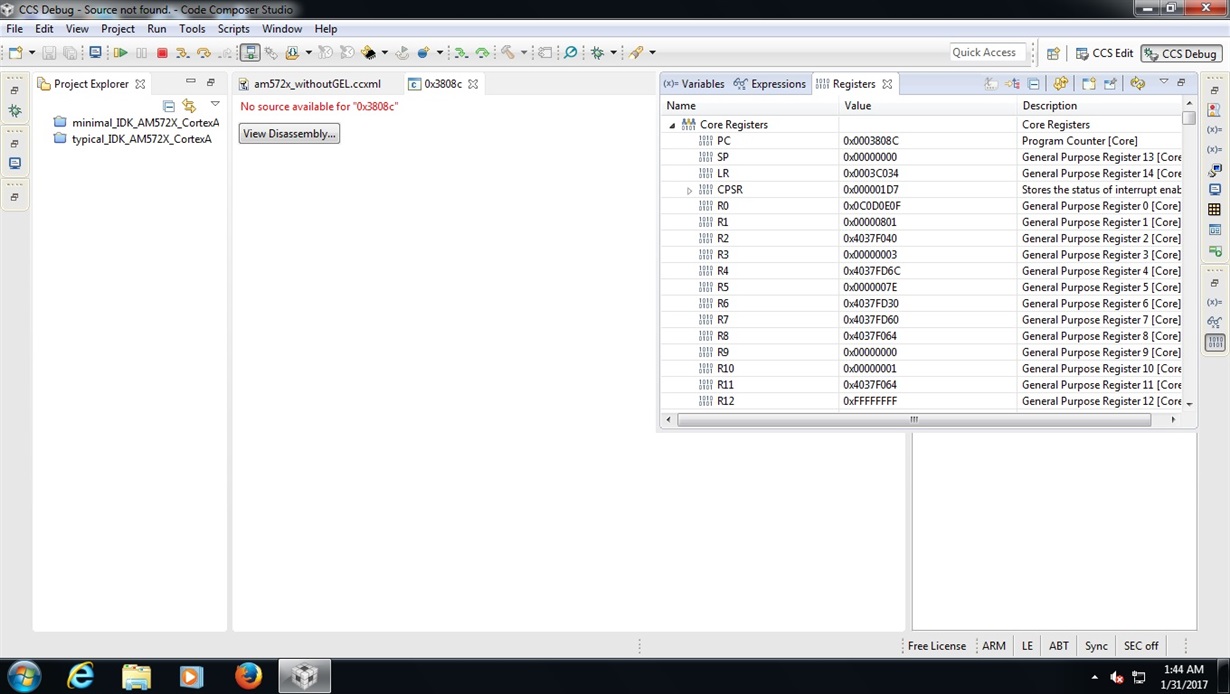Switch to the CCS Edit perspective
The width and height of the screenshot is (1230, 694).
click(x=1104, y=53)
